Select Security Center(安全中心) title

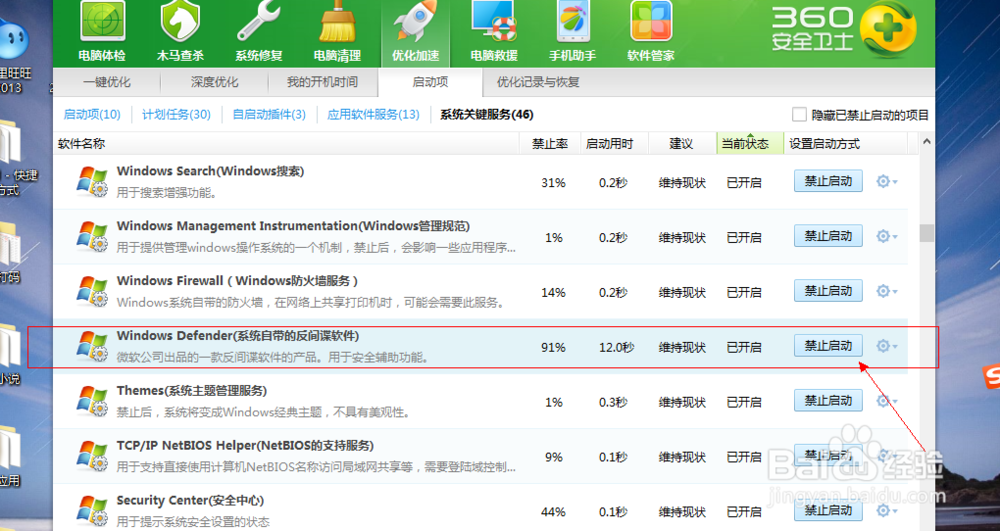tap(190, 500)
